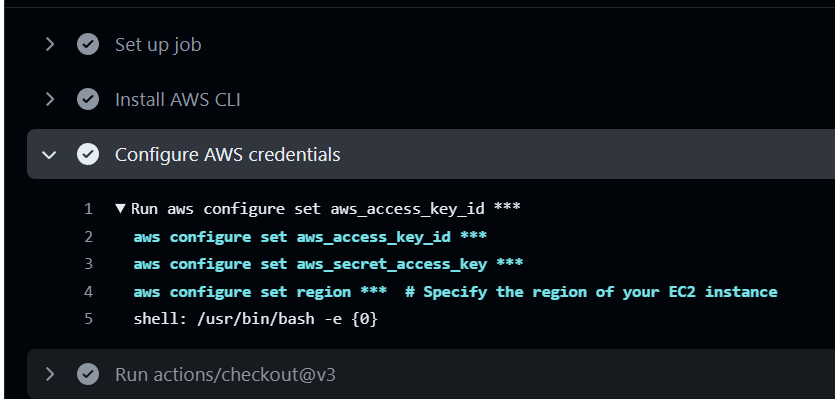Click log line number 5
This screenshot has width=835, height=399.
point(88,319)
